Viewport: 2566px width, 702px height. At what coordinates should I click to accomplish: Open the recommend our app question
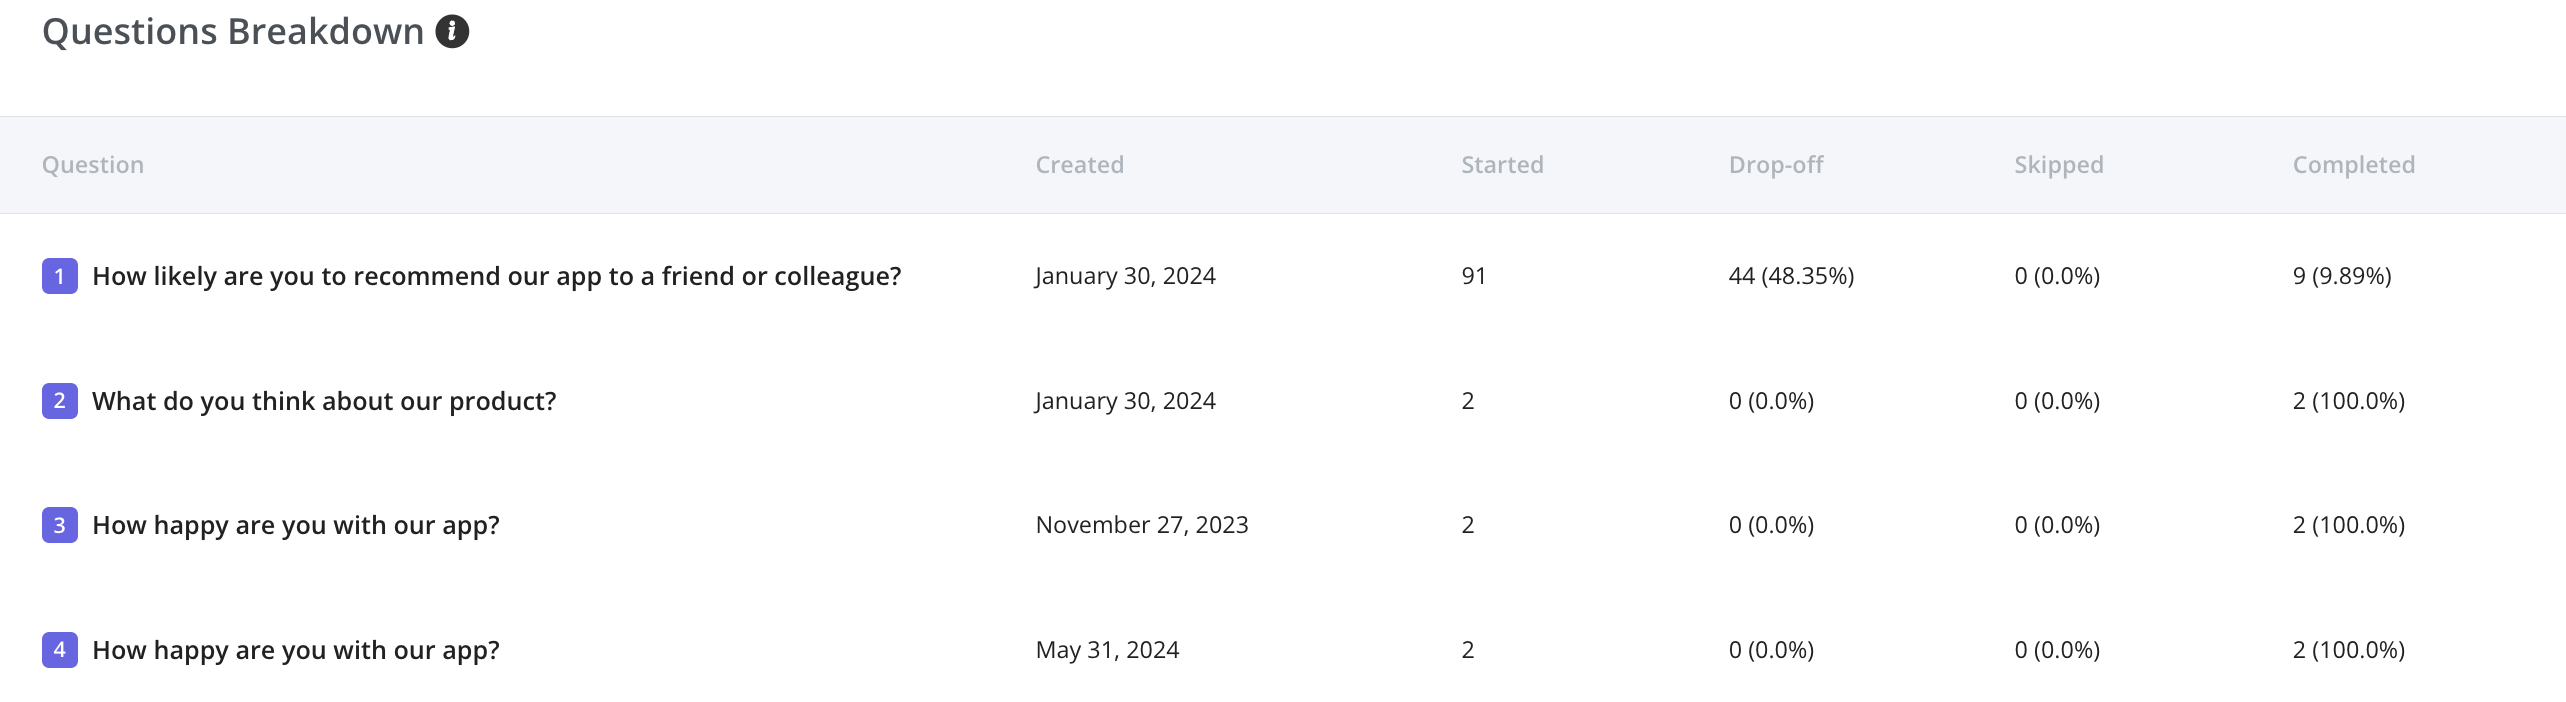pos(497,276)
